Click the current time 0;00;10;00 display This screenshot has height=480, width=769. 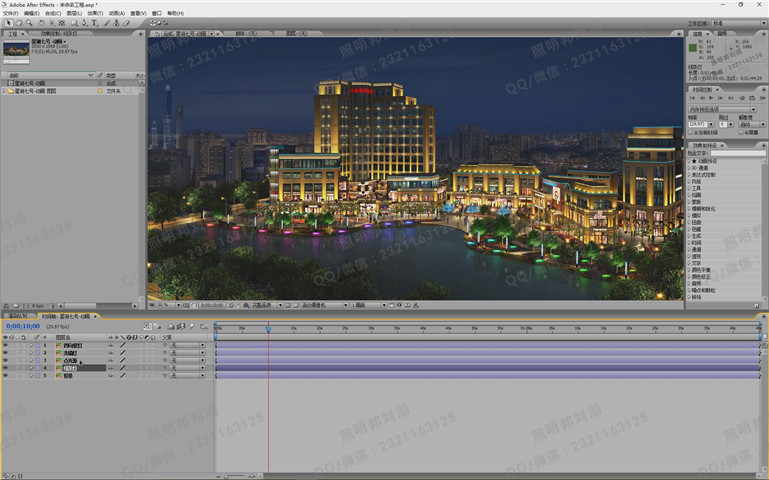pos(23,327)
